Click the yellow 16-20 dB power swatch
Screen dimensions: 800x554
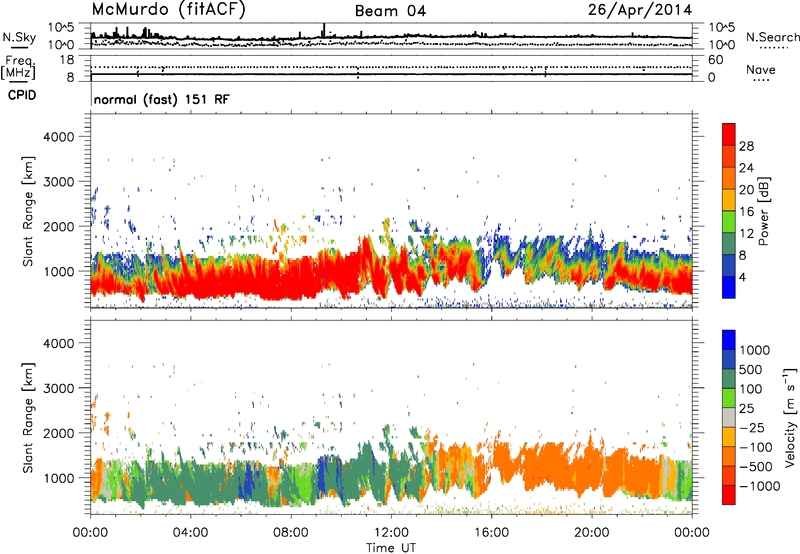pyautogui.click(x=729, y=200)
